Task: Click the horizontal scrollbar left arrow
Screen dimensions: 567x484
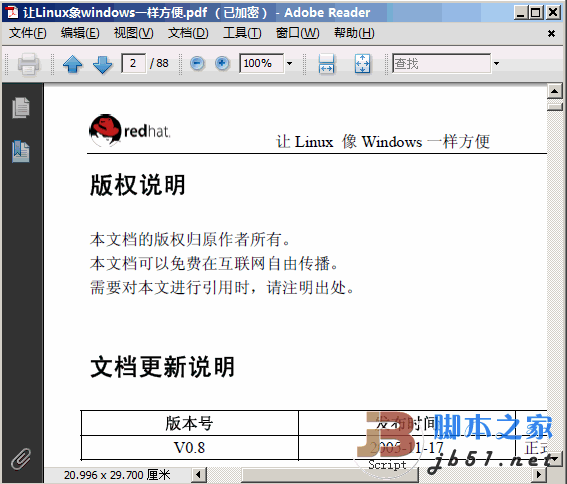Action: coord(198,474)
